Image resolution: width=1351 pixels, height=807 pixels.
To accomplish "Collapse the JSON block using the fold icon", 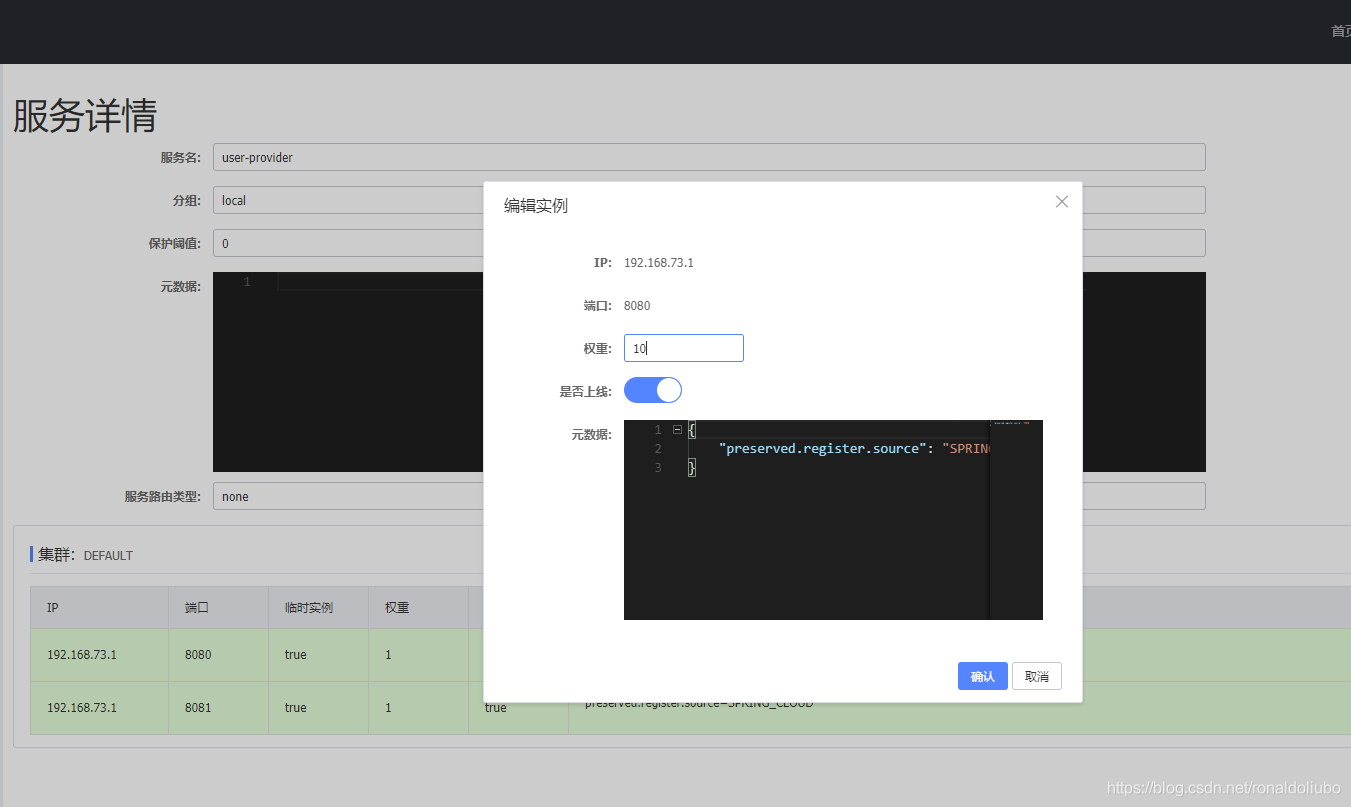I will pyautogui.click(x=677, y=429).
